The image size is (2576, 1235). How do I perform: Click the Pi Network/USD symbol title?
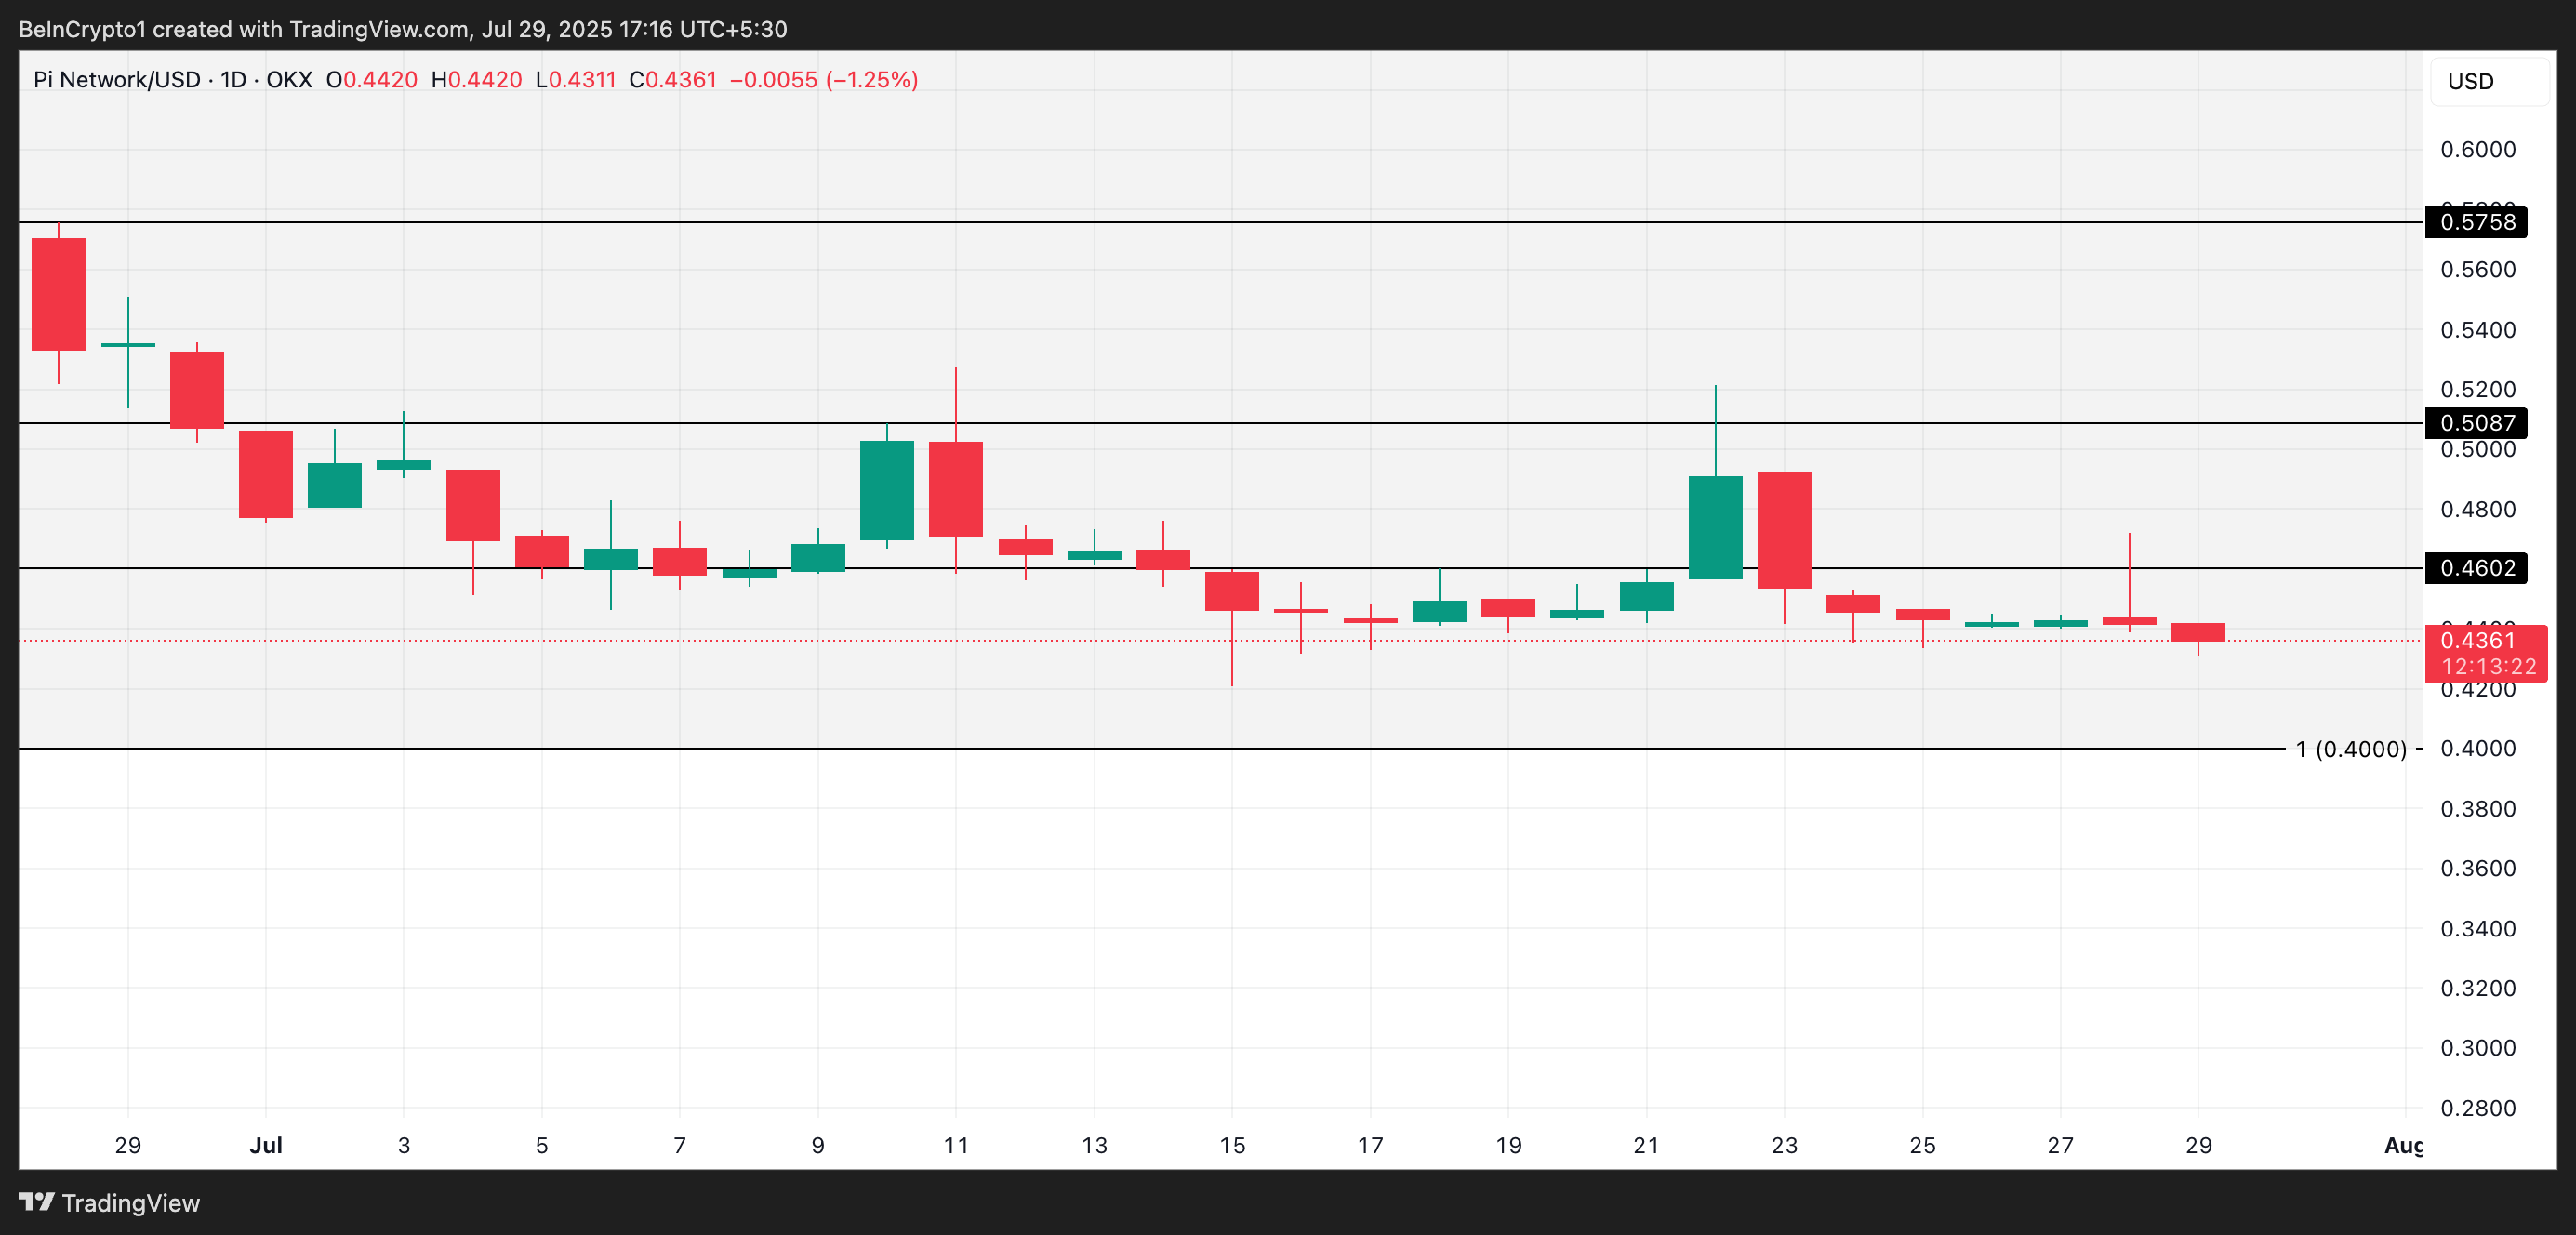[117, 80]
